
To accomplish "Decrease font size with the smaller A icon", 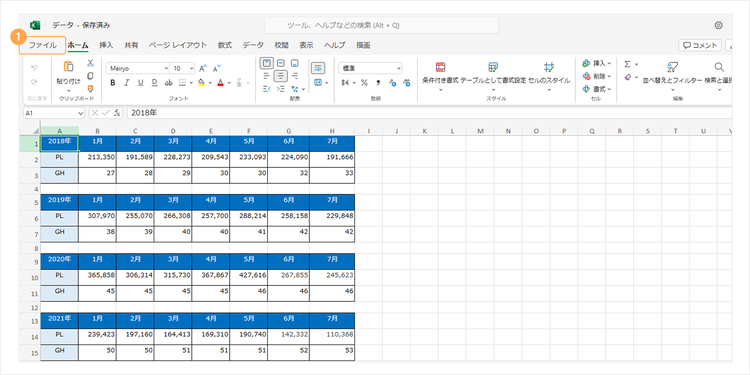I will (x=217, y=68).
